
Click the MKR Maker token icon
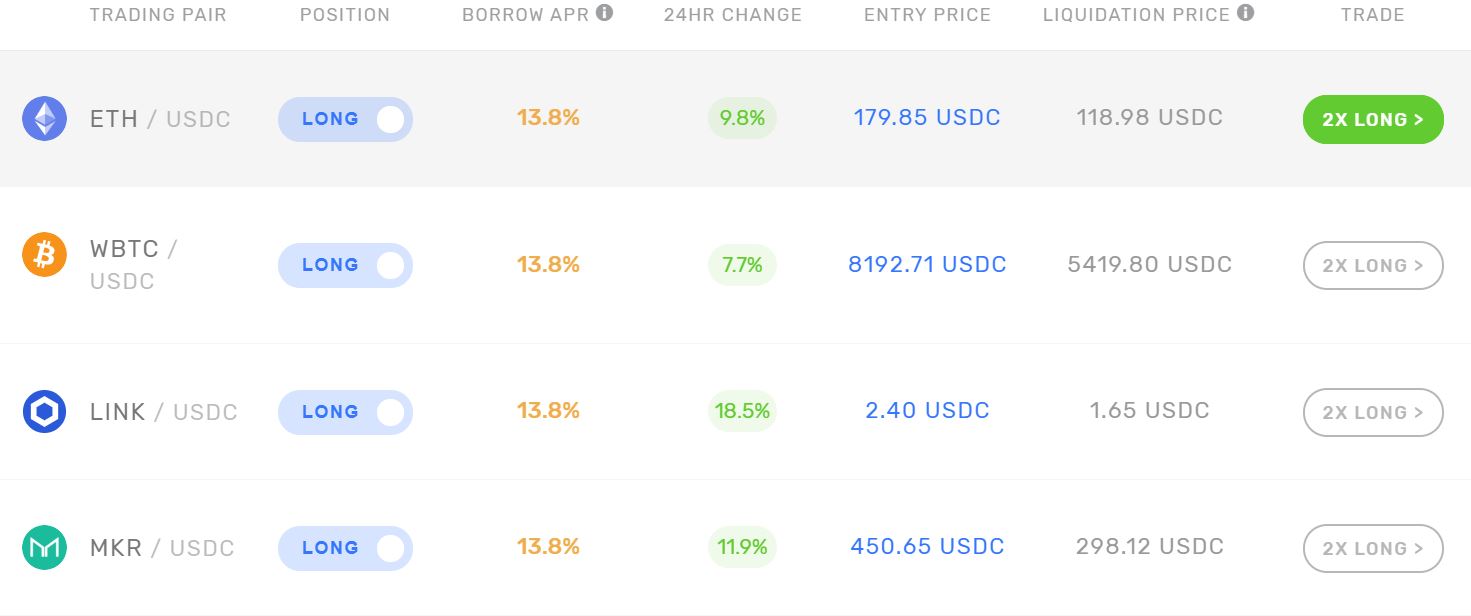pos(44,548)
